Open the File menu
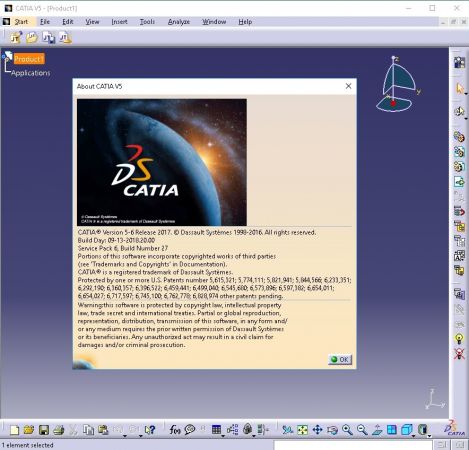Screen dimensions: 469x450 (45, 22)
